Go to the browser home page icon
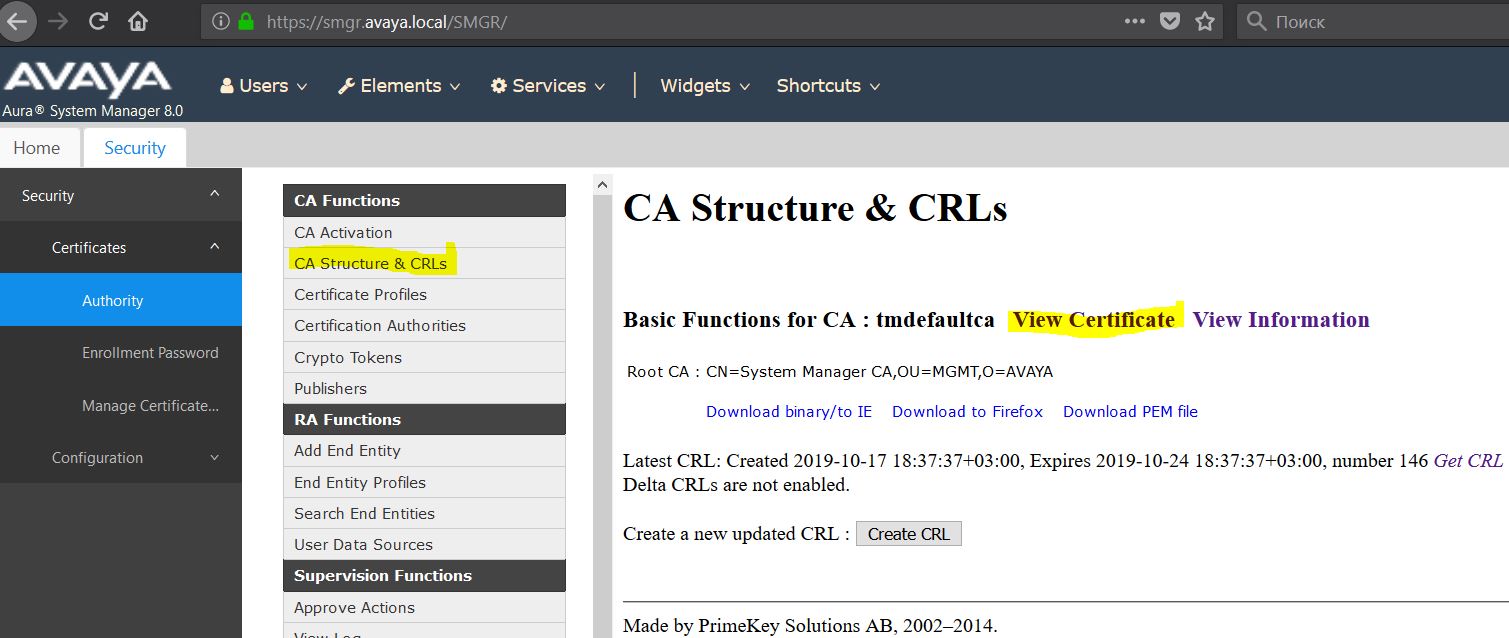1509x638 pixels. pos(138,21)
